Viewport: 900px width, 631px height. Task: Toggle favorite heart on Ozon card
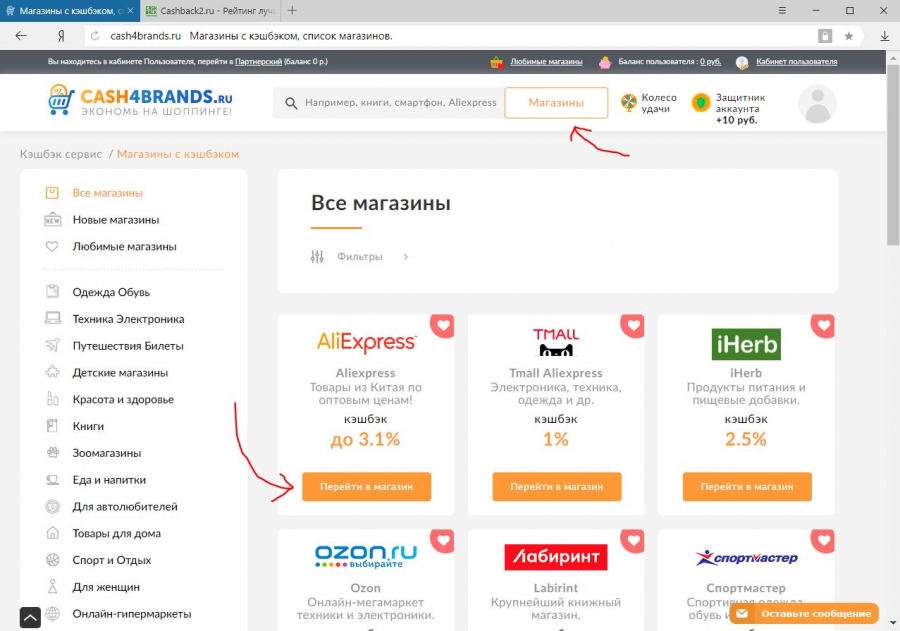pos(443,541)
